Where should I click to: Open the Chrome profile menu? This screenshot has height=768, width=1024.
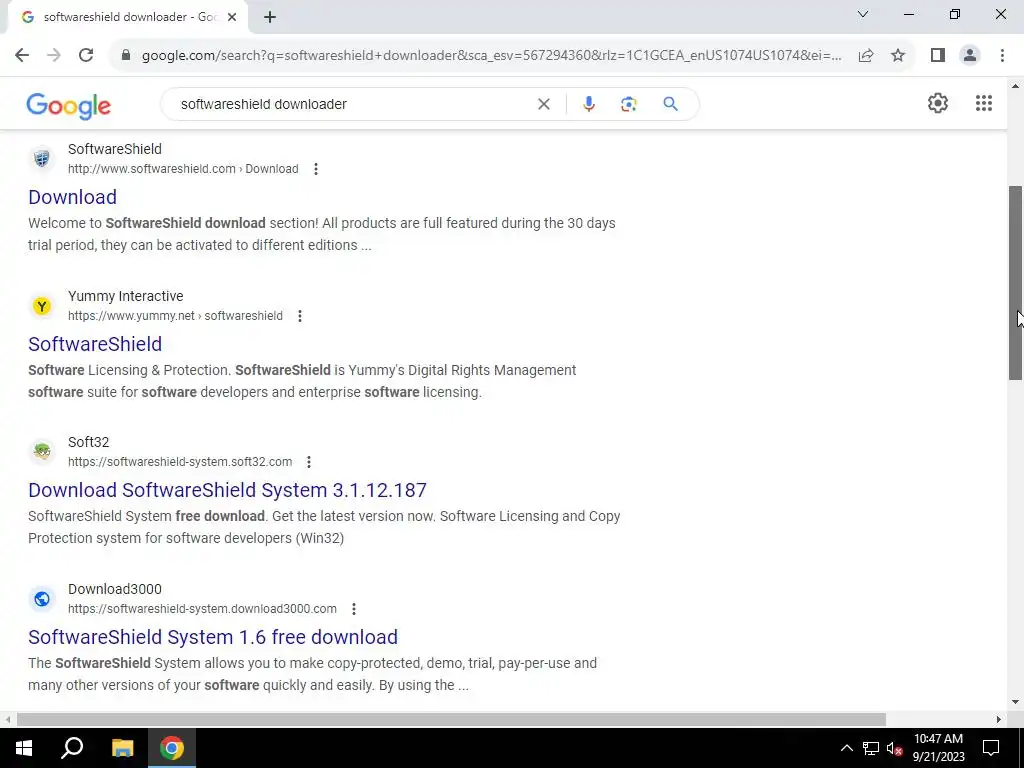(x=970, y=56)
